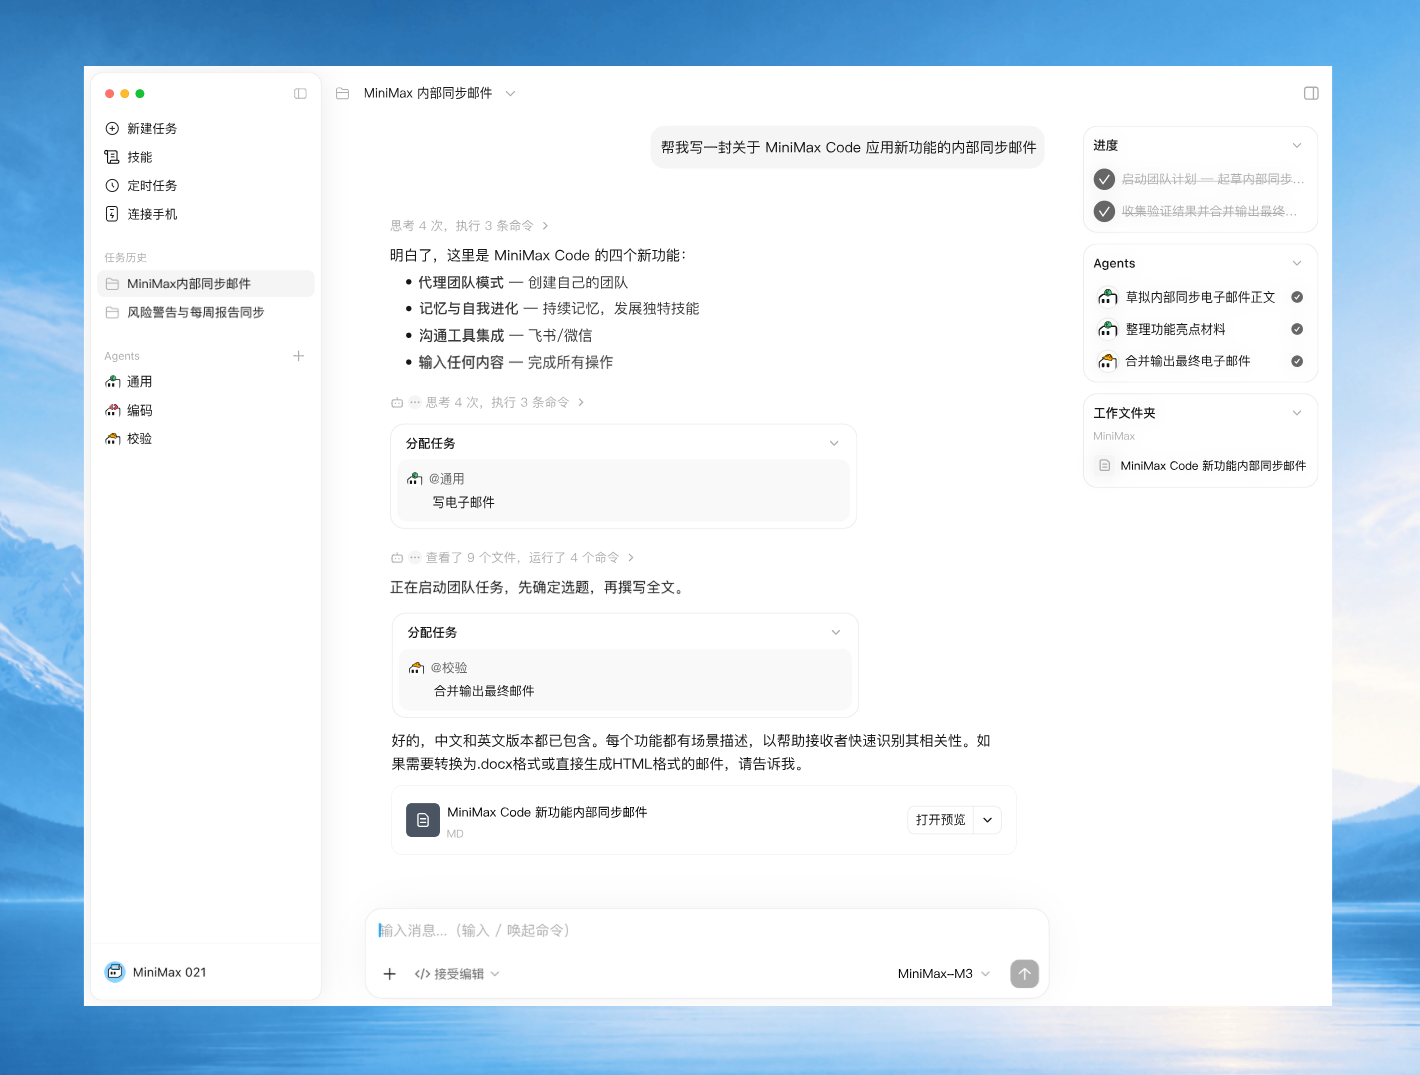Select 整理功能亮点材料 agent row
Screen dimensions: 1420x1075
coord(1200,329)
